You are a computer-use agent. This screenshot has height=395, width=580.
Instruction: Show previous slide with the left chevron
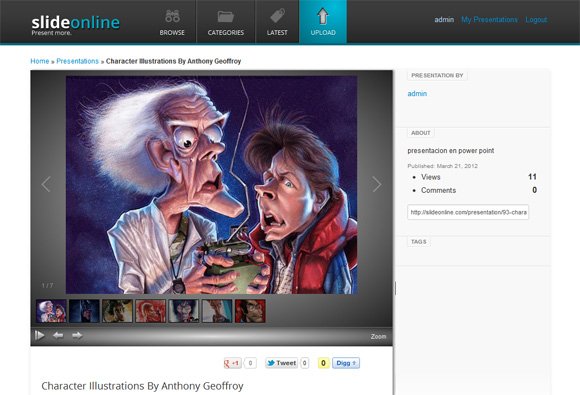click(x=46, y=184)
